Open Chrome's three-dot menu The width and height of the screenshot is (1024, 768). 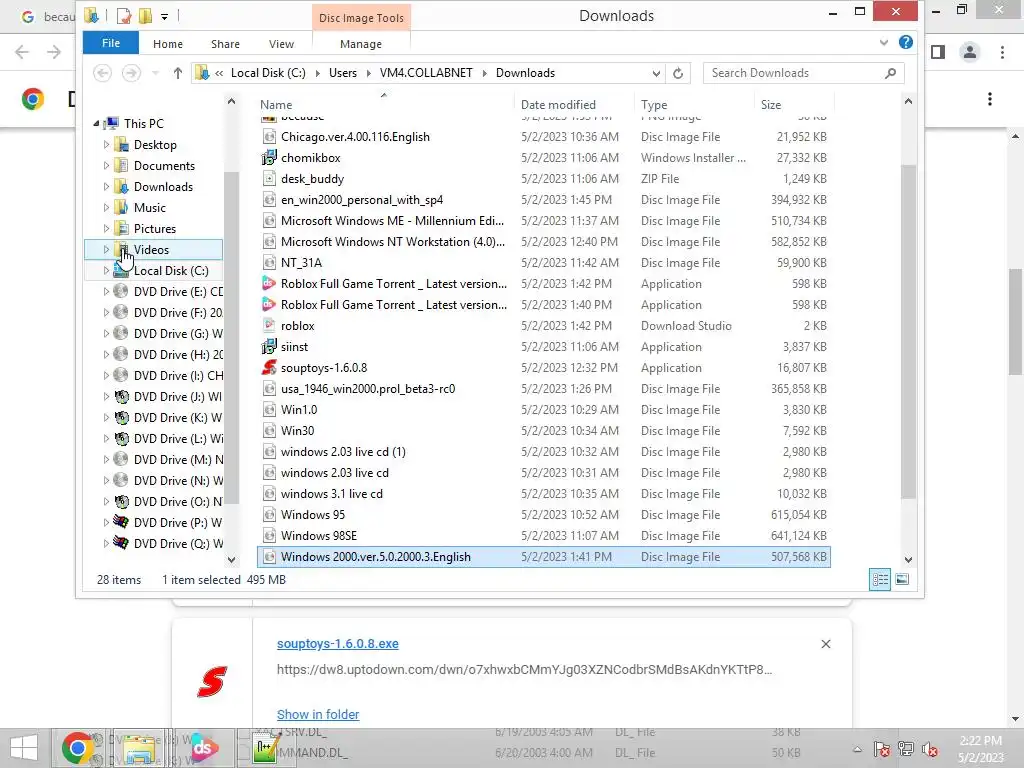pos(1002,52)
